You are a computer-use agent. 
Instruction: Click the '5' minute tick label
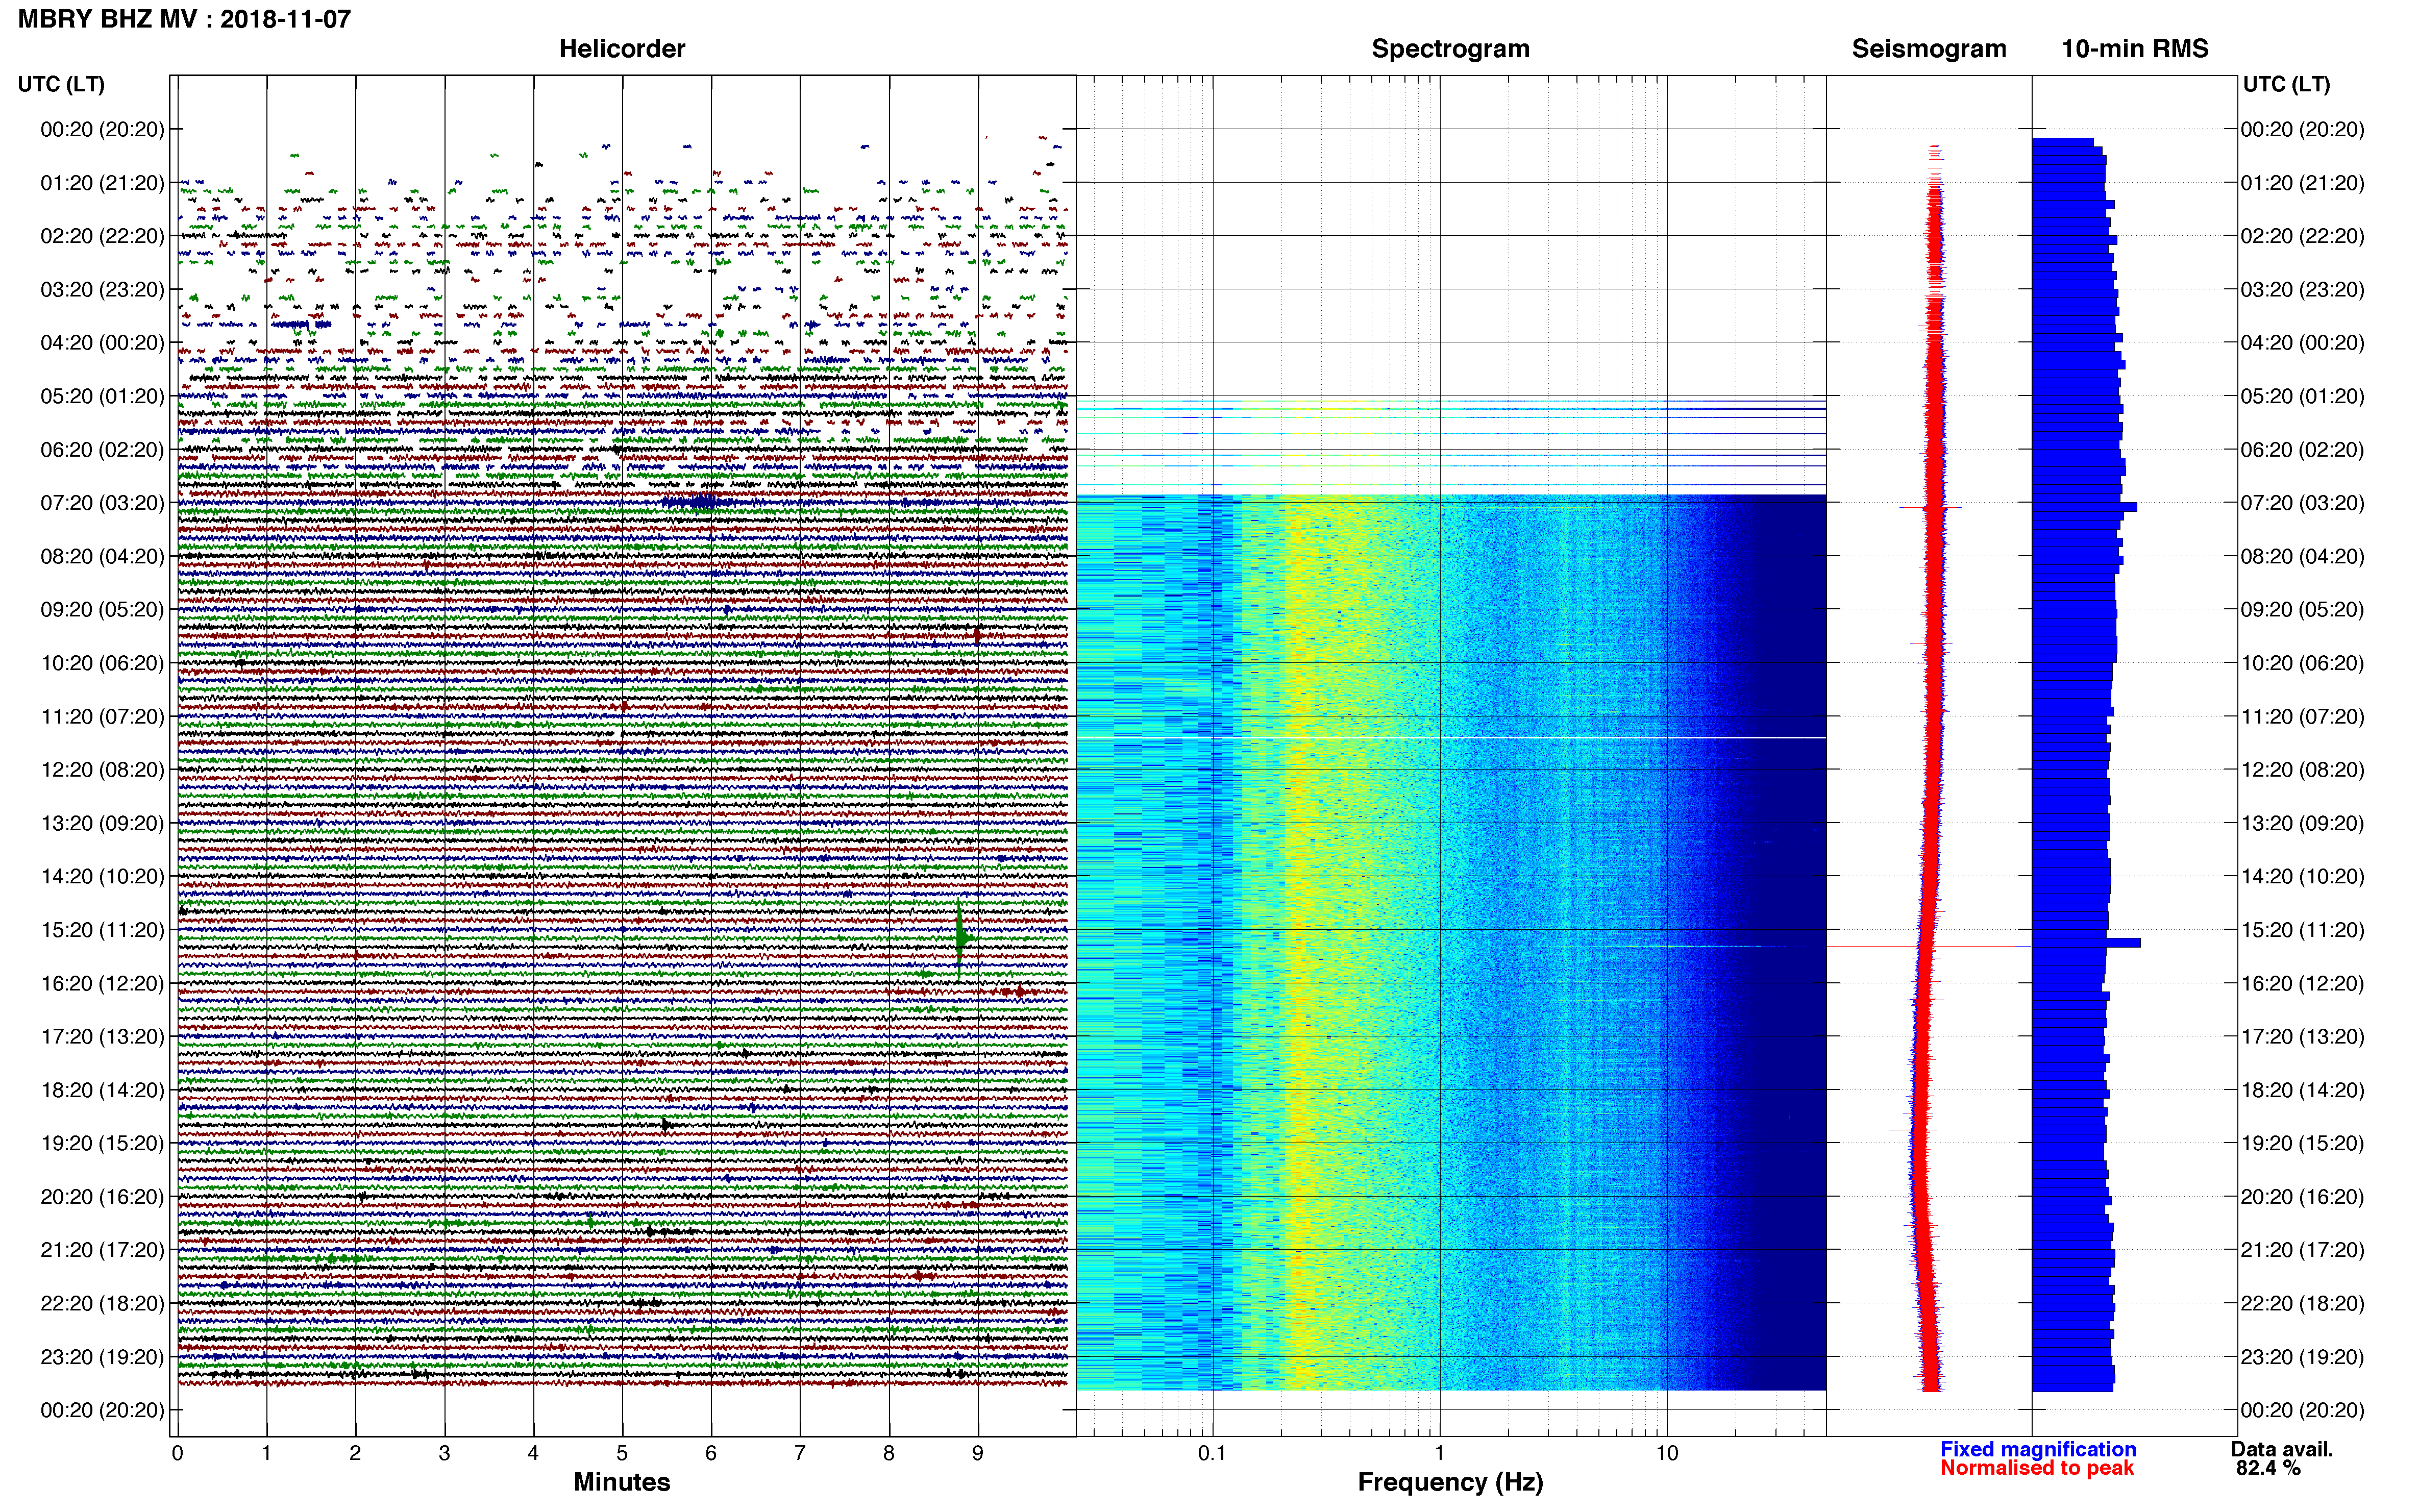(x=622, y=1453)
